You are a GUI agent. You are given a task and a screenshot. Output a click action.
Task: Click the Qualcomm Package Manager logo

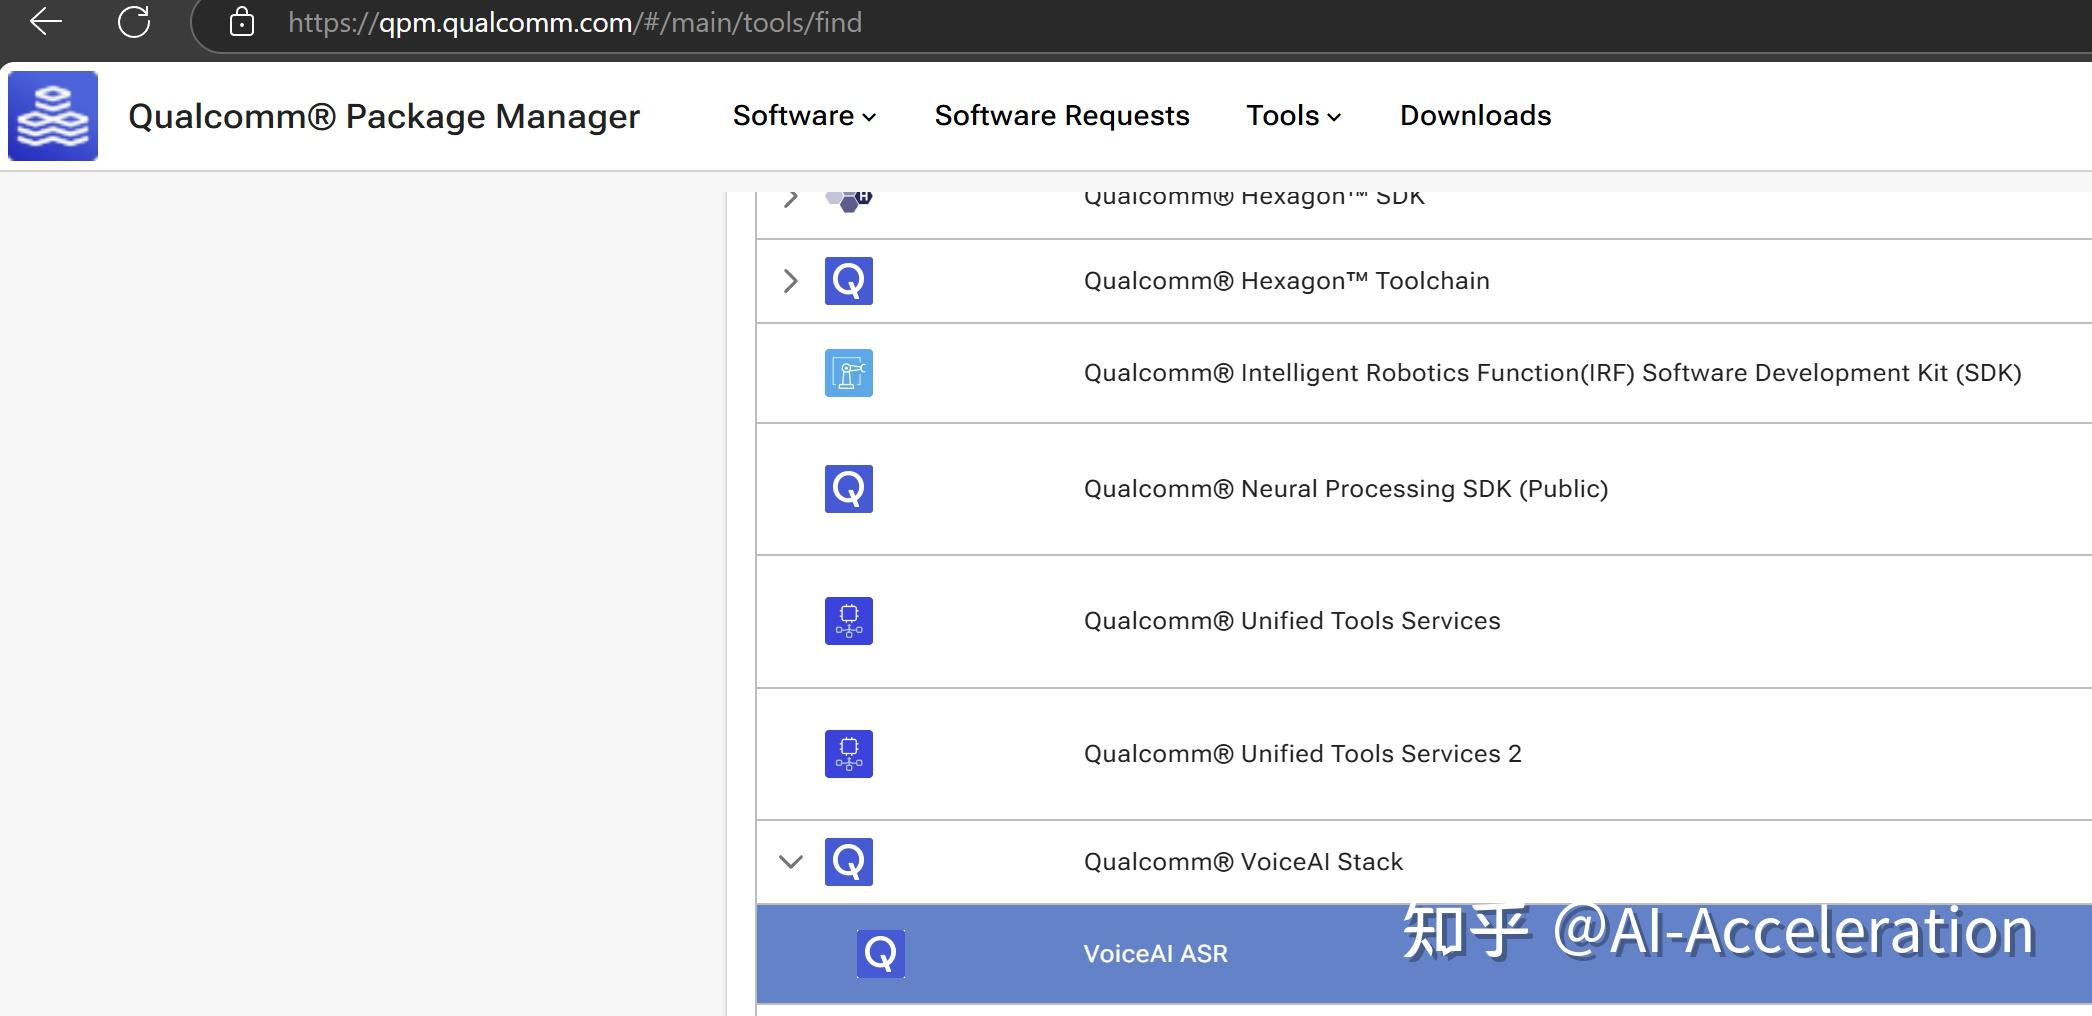[53, 114]
